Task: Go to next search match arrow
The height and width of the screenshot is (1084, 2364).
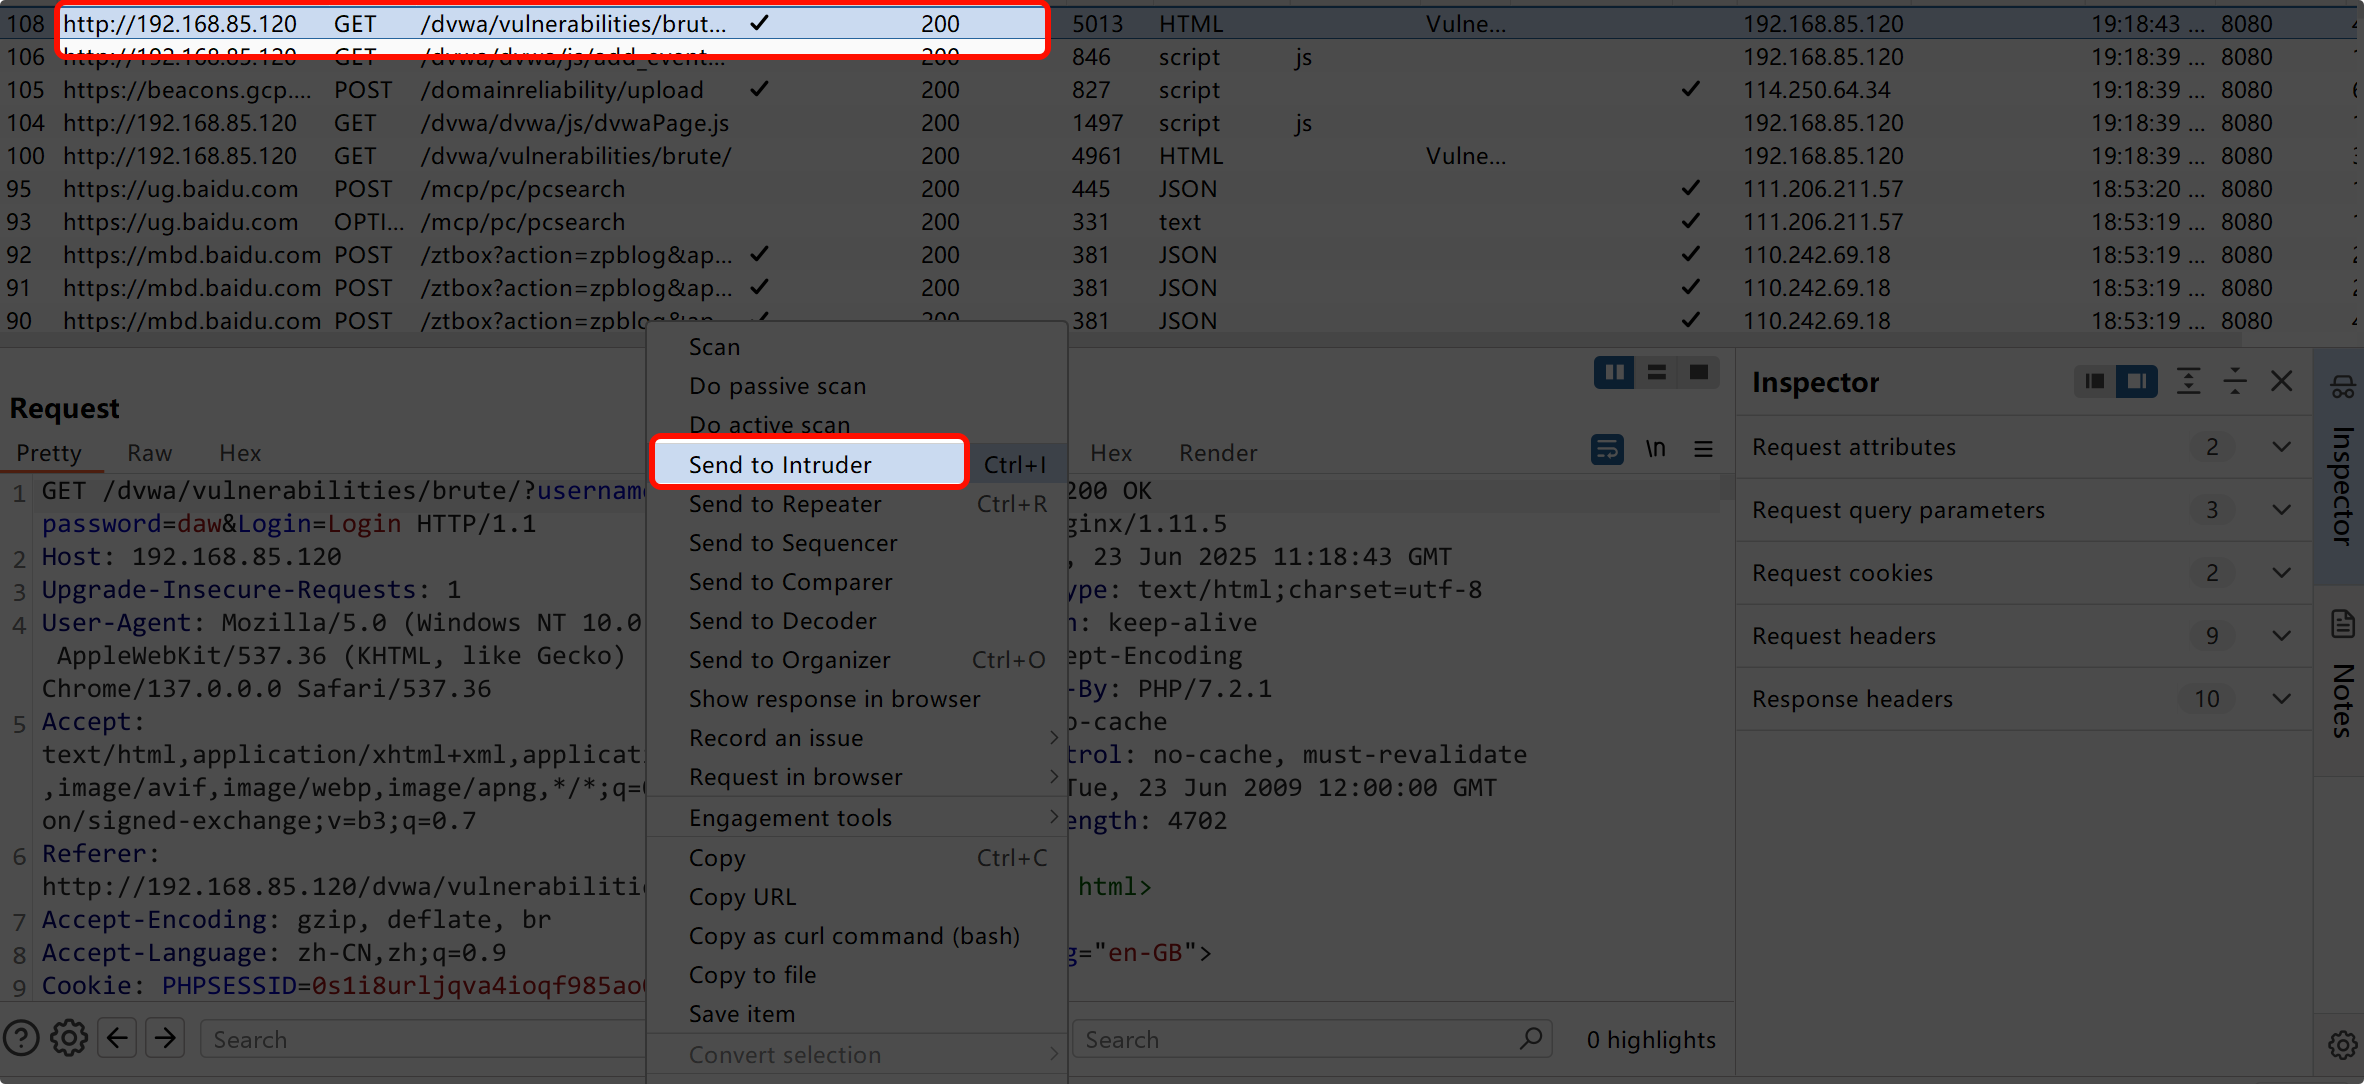Action: pos(165,1038)
